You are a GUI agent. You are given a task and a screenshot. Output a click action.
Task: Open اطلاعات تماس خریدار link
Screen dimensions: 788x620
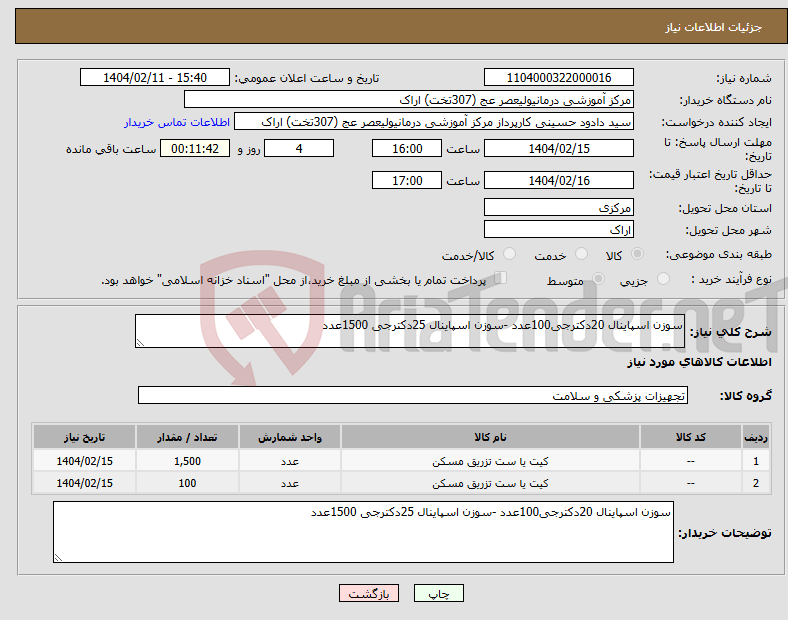[x=177, y=122]
